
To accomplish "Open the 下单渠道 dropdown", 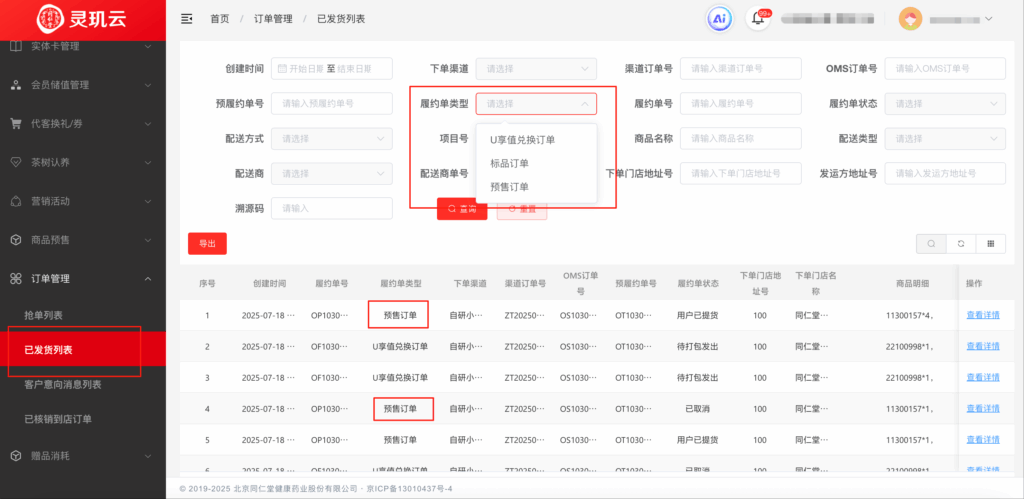I will (x=536, y=69).
